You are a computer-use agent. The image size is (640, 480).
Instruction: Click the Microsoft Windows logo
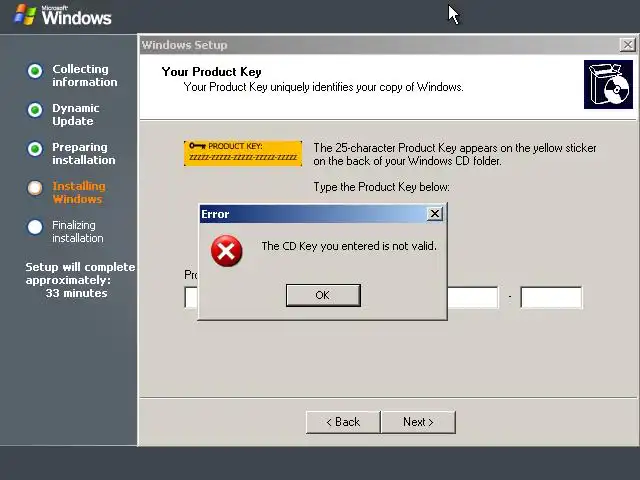(x=62, y=15)
